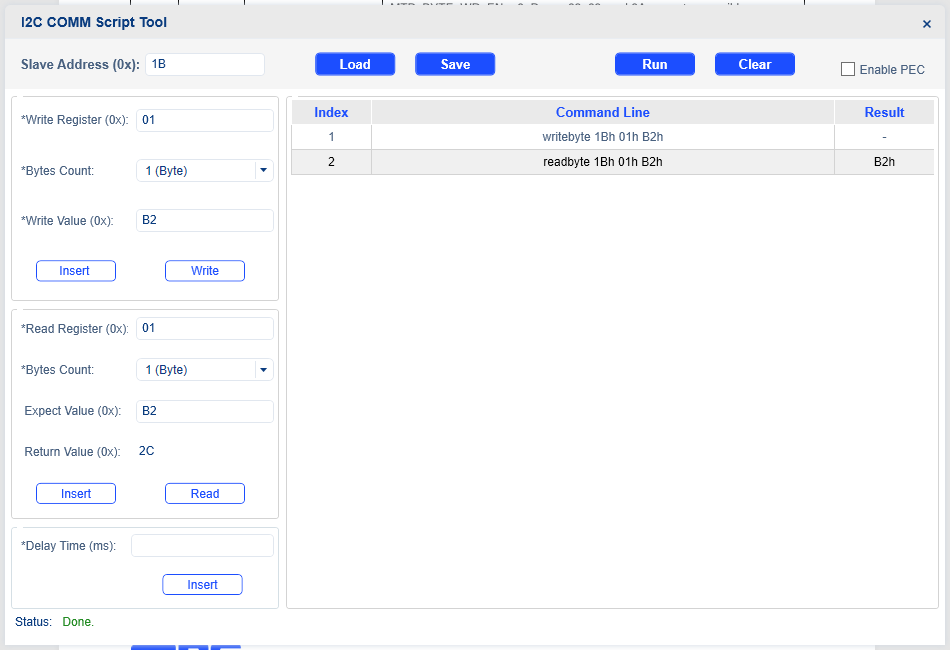Click the Expect Value input field
The width and height of the screenshot is (950, 650).
(x=204, y=411)
